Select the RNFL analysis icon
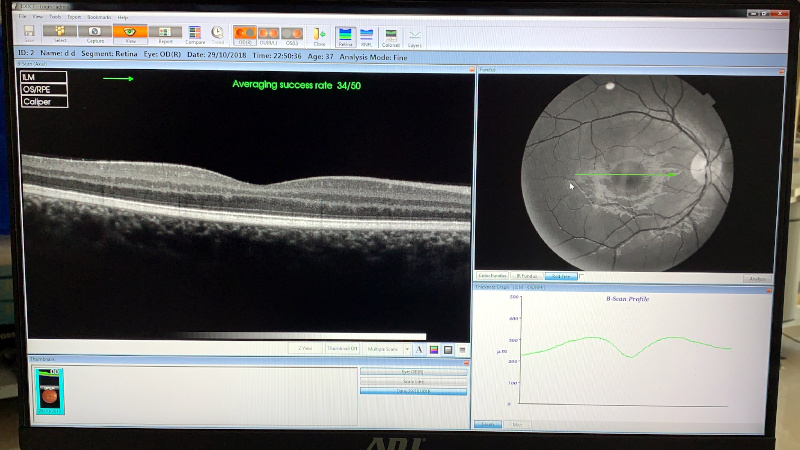This screenshot has width=800, height=450. tap(367, 36)
